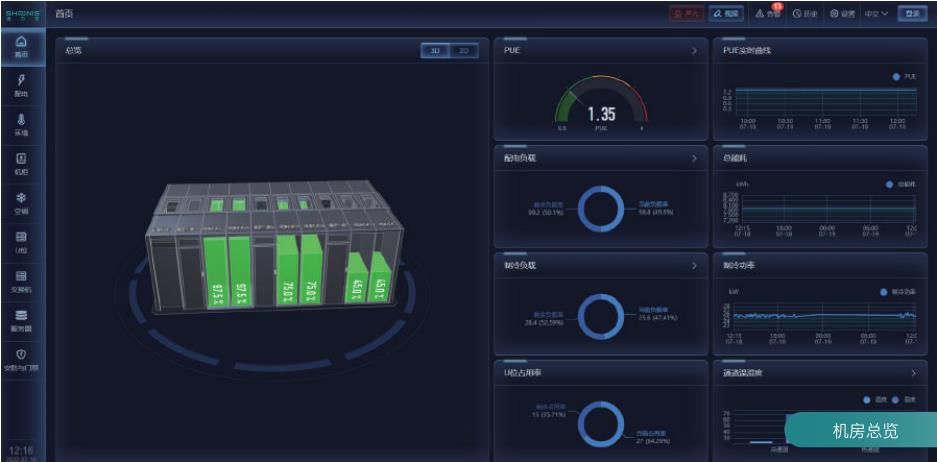Click the 视频 video button in top bar
937x462 pixels.
[726, 13]
